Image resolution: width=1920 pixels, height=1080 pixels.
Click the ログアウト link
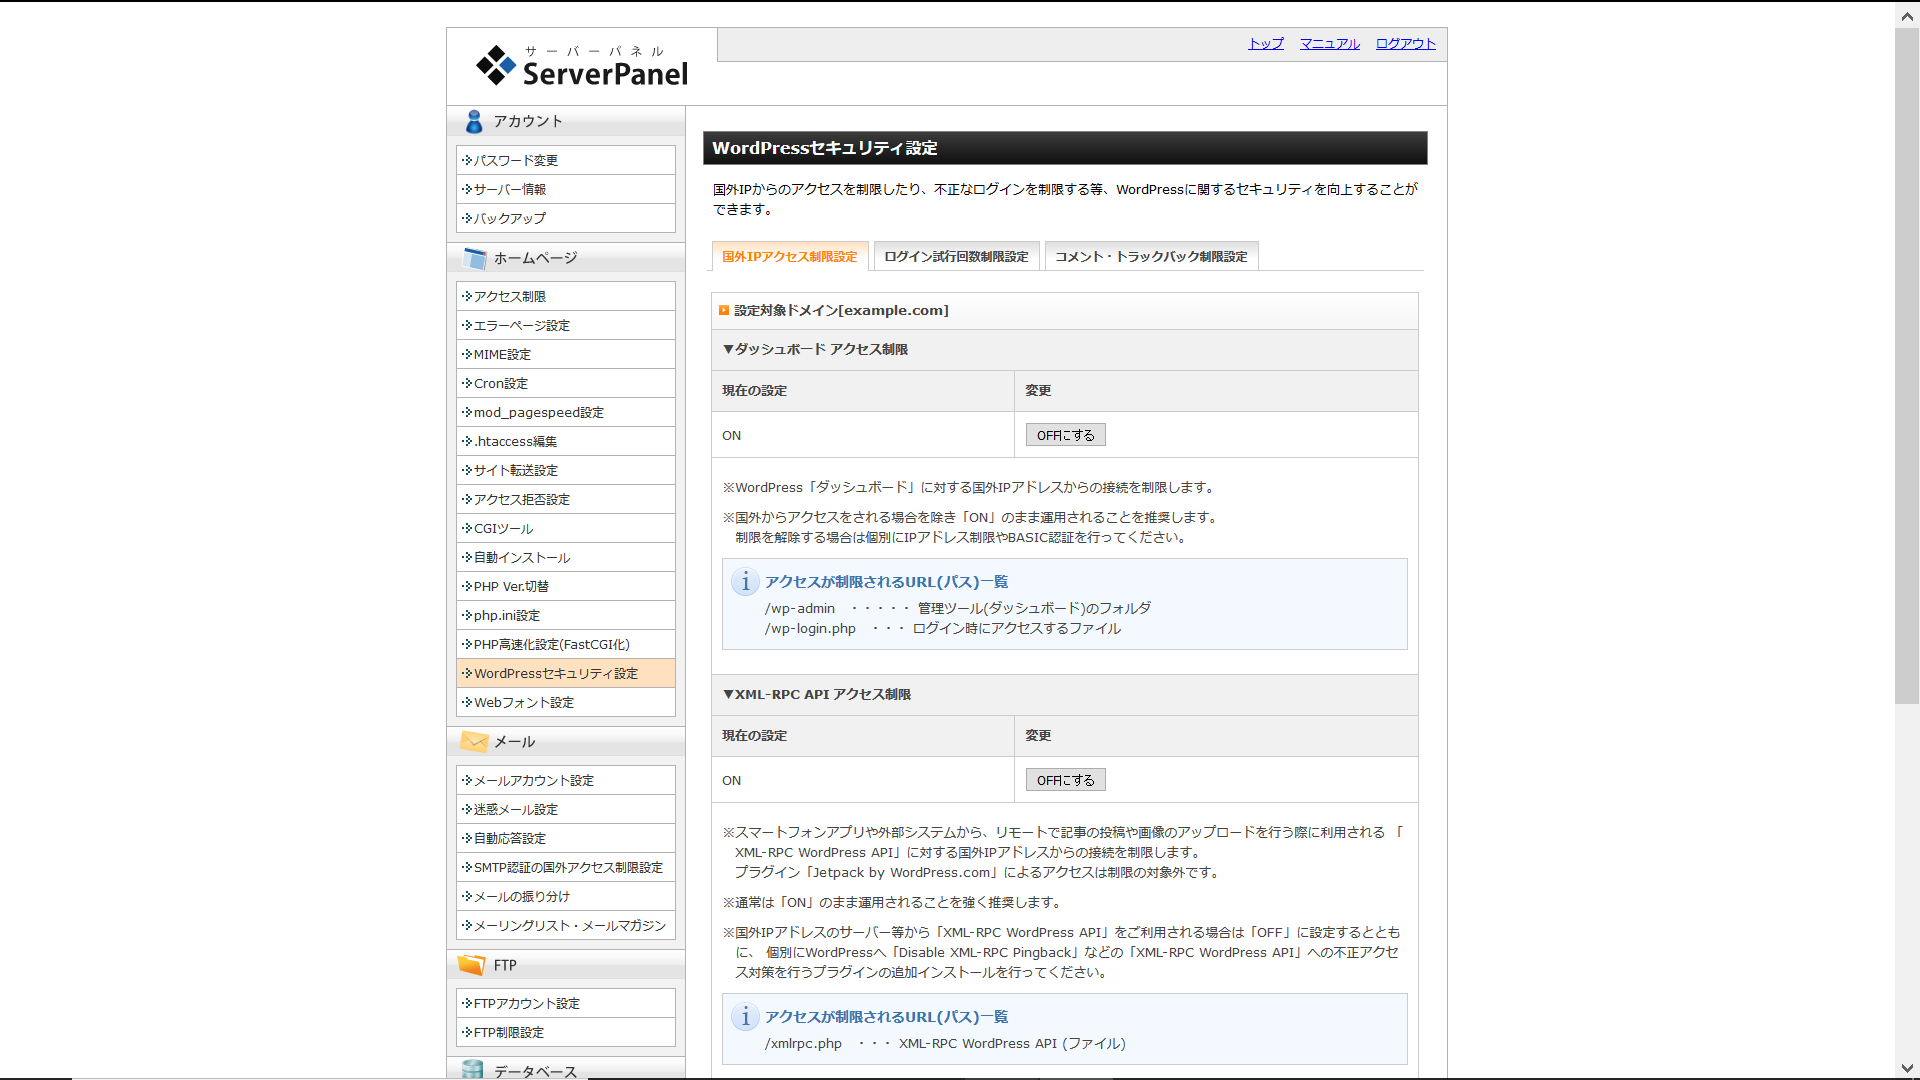[x=1405, y=43]
